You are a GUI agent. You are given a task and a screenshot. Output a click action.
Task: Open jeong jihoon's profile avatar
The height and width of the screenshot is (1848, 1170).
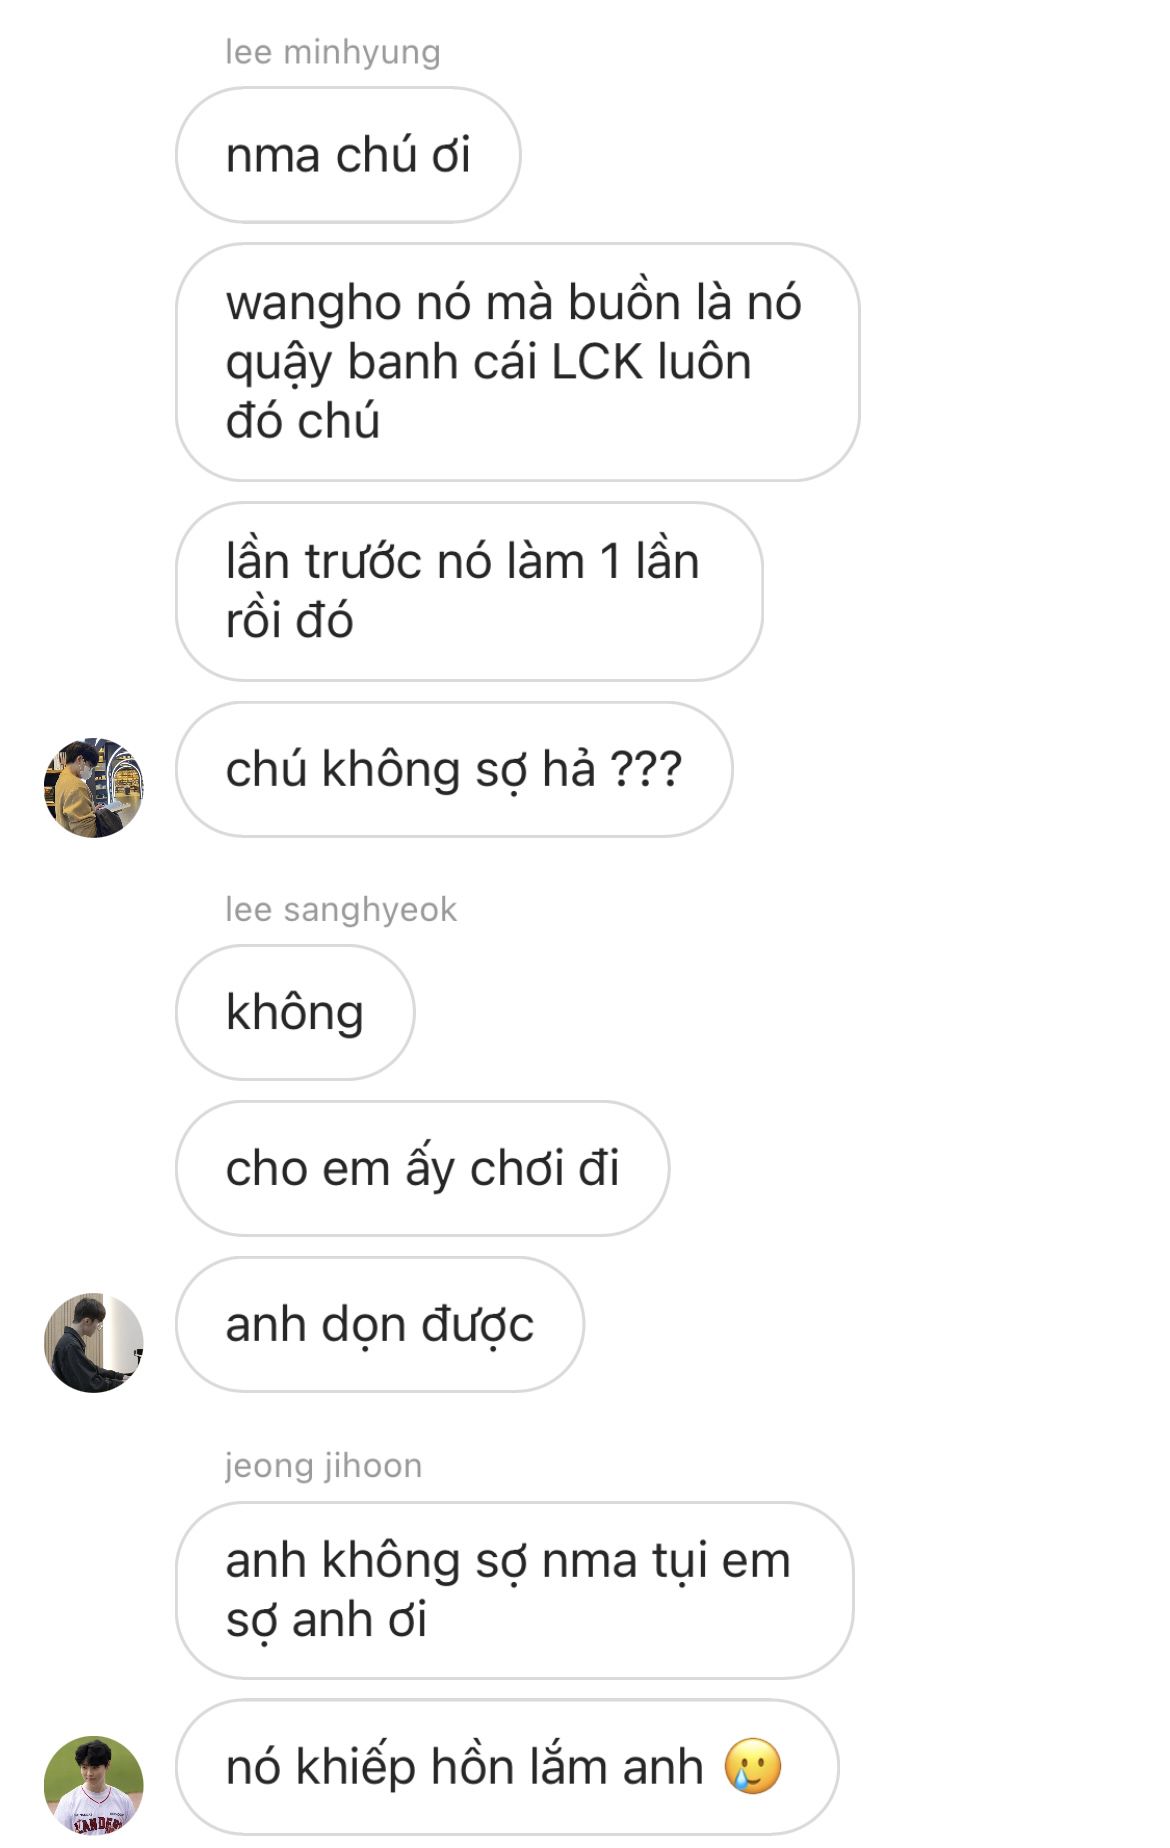tap(94, 1786)
